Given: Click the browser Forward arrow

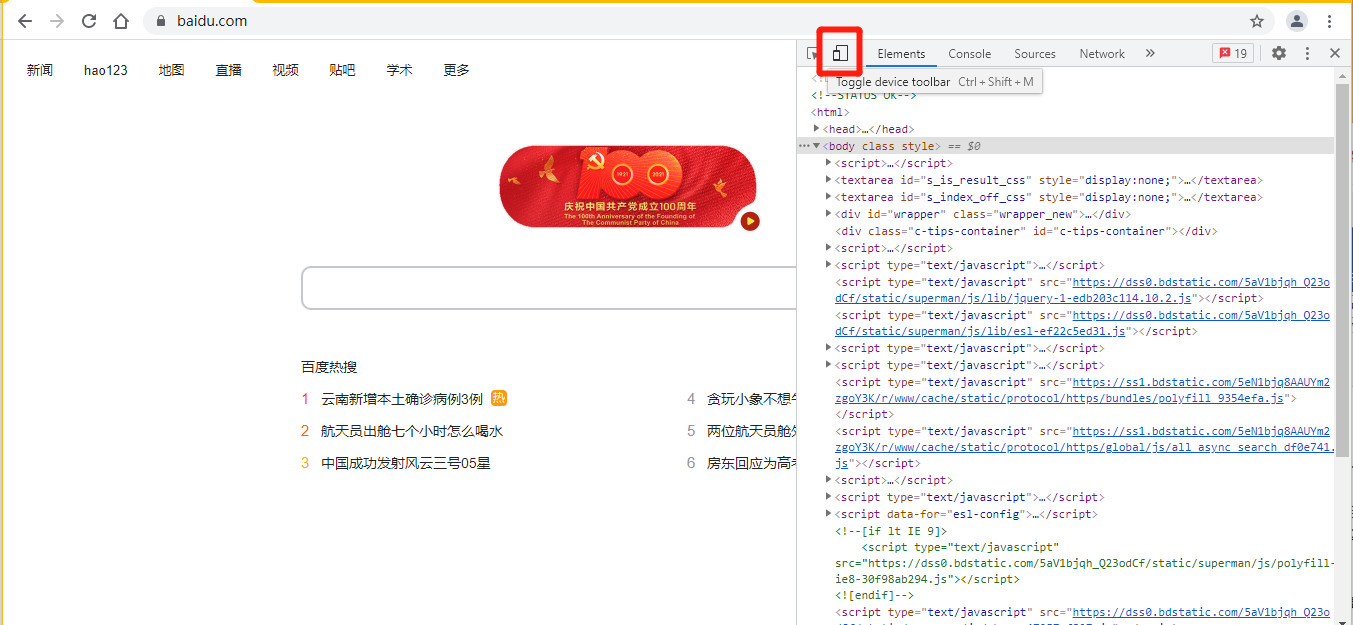Looking at the screenshot, I should pos(57,21).
